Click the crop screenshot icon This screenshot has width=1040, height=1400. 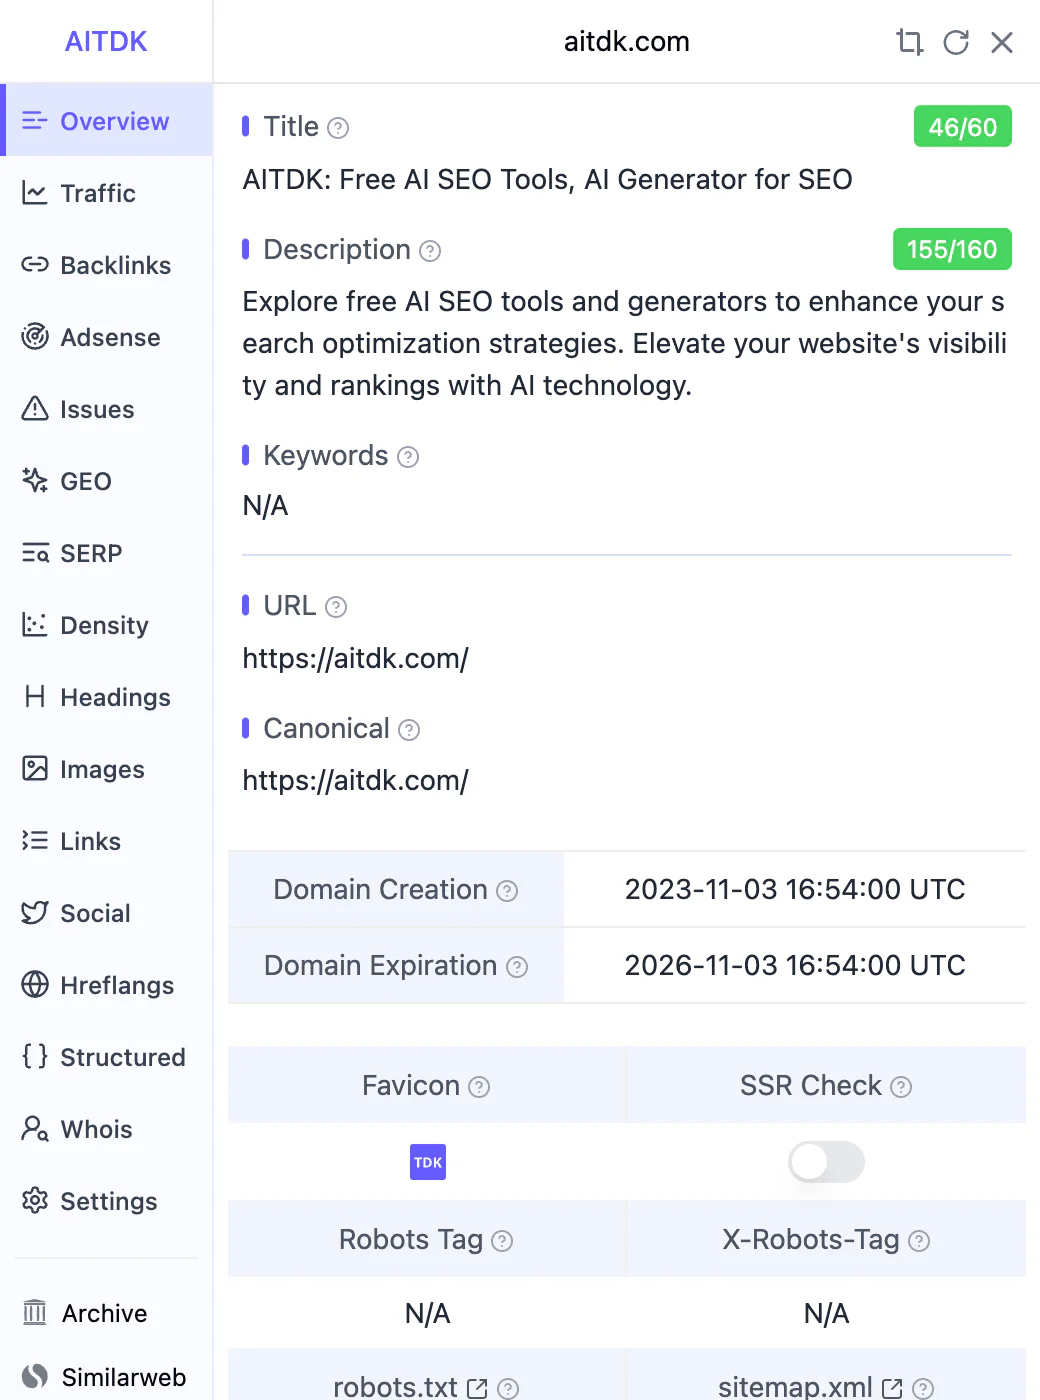pyautogui.click(x=909, y=42)
